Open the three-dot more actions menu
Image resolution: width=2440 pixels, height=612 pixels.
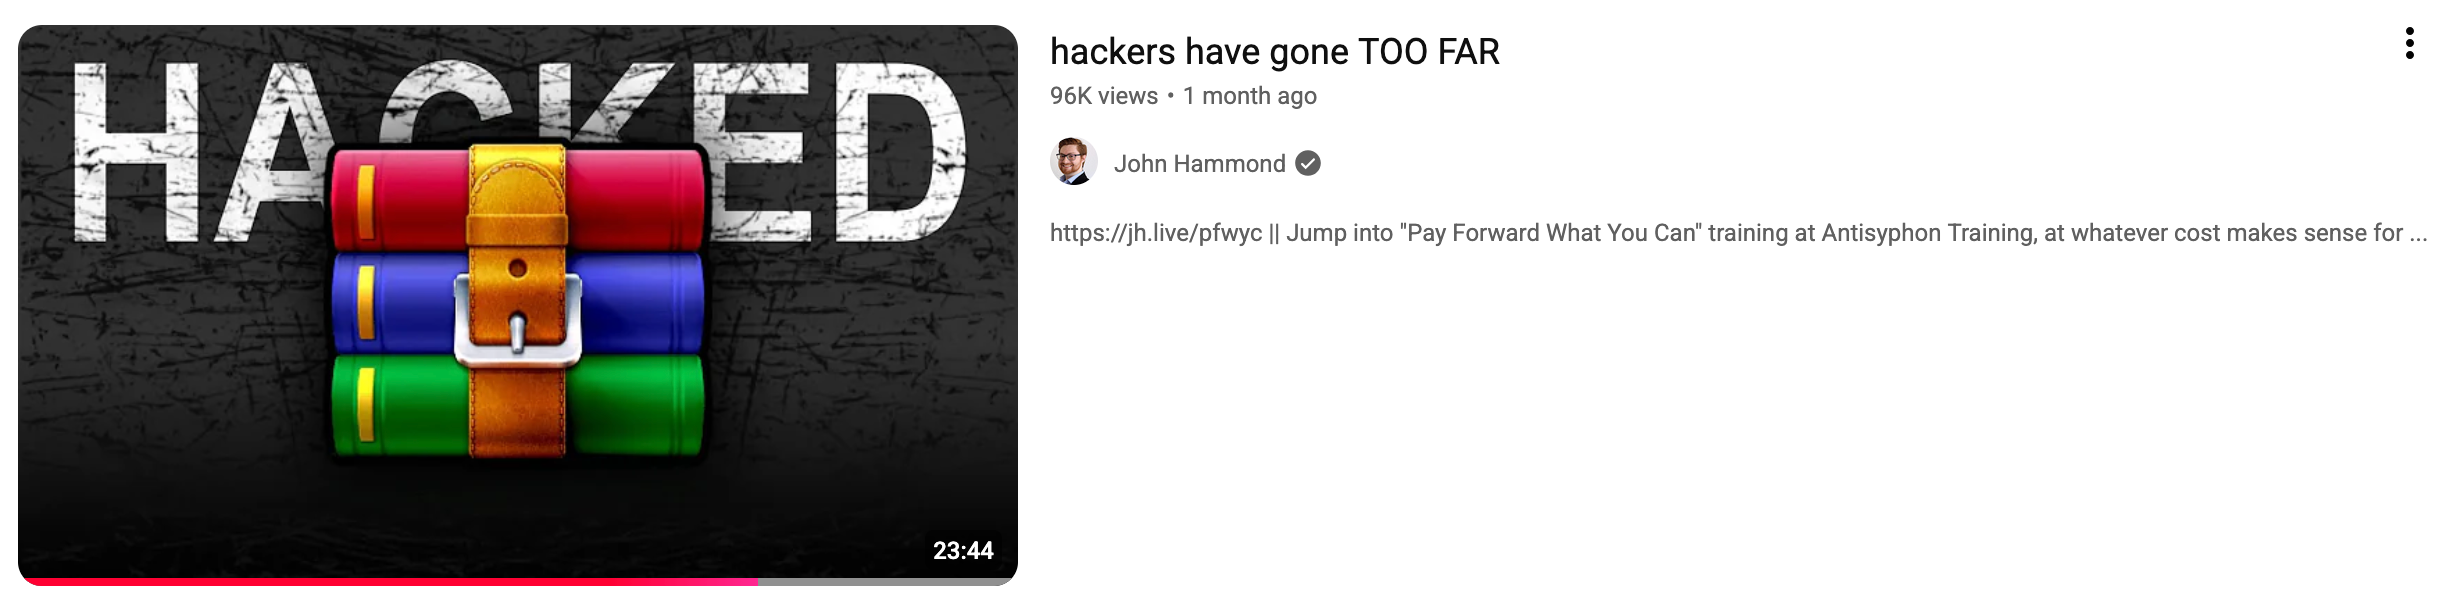click(2409, 44)
